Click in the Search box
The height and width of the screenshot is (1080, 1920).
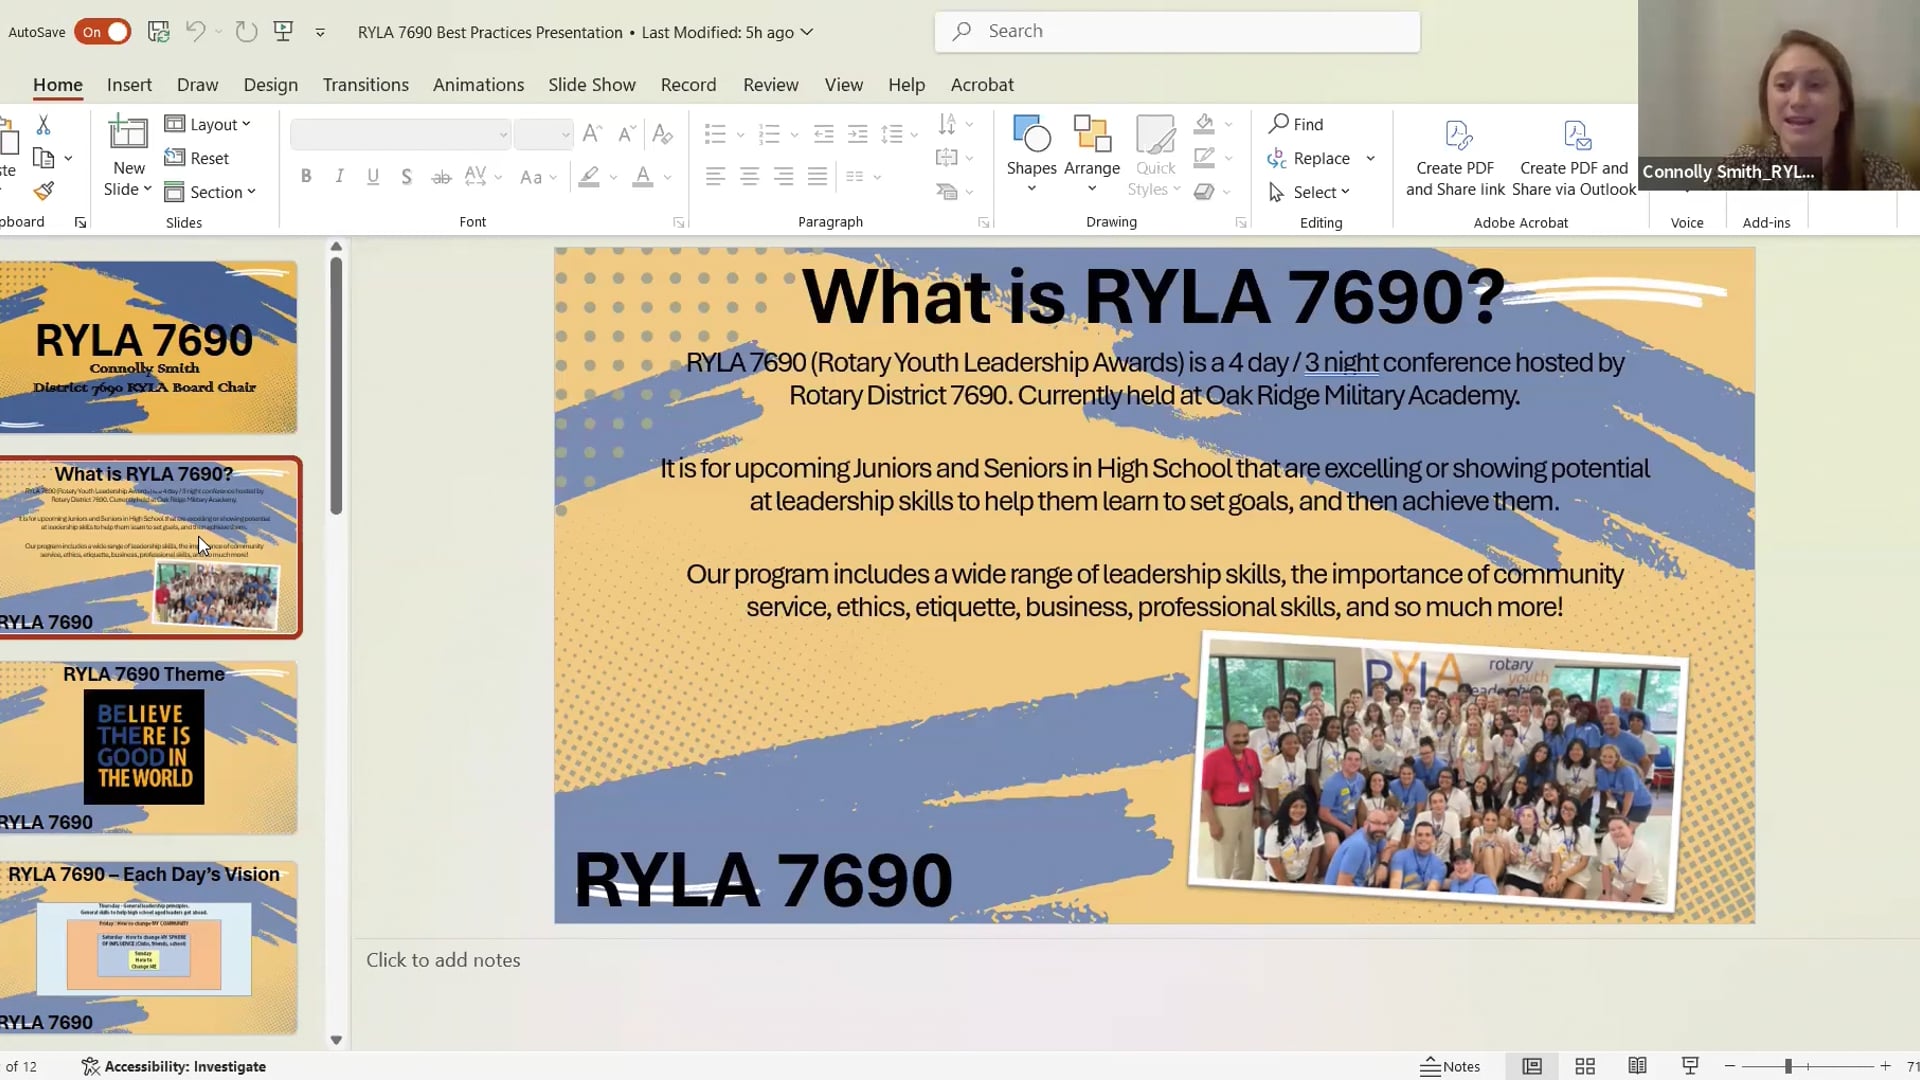[1177, 31]
